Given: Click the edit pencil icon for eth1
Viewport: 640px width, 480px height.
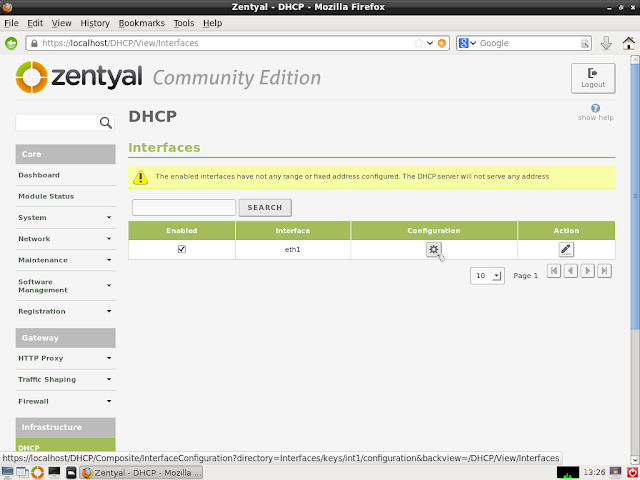Looking at the screenshot, I should (x=566, y=249).
